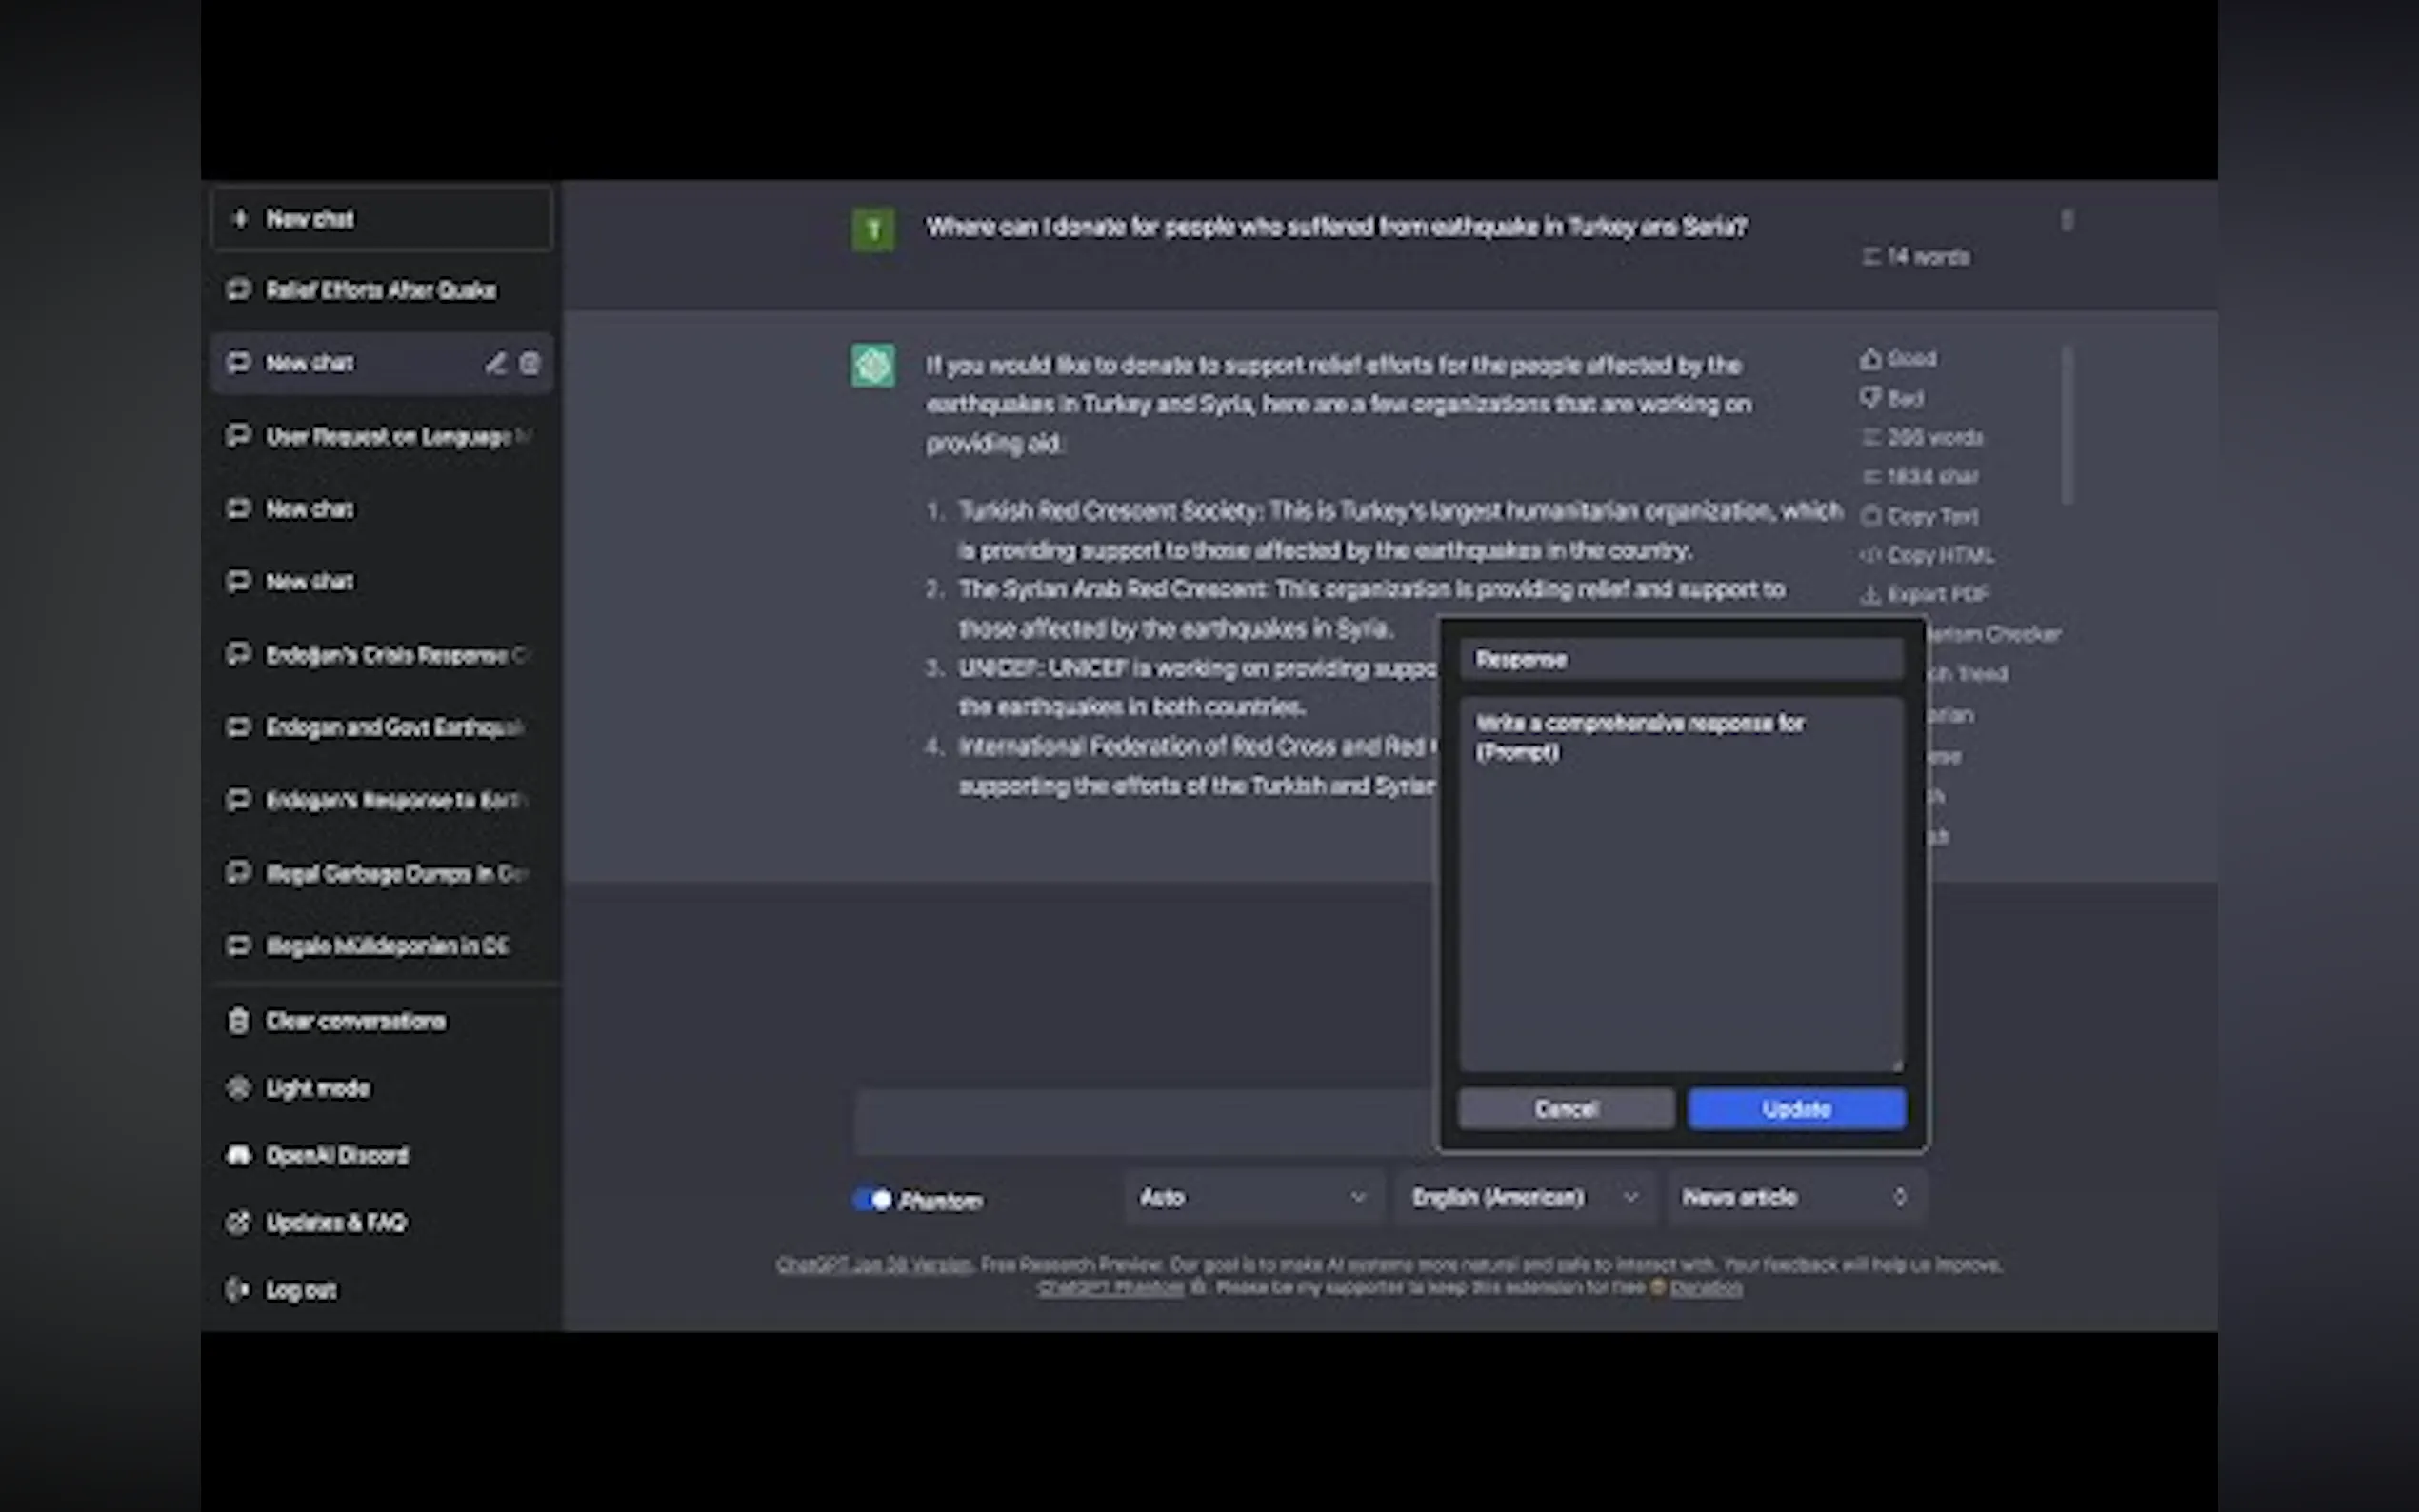Click the pencil edit icon on selected chat
Image resolution: width=2419 pixels, height=1512 pixels.
(495, 363)
